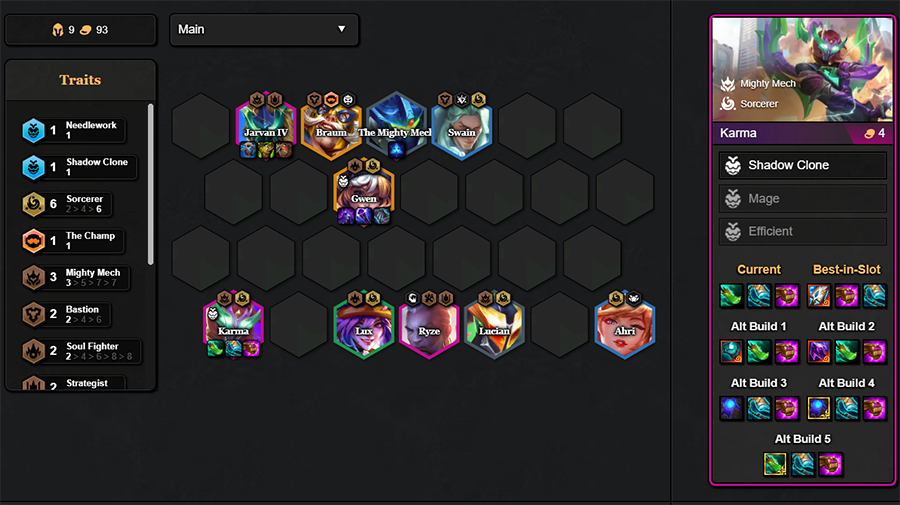Select the Jarvan IV champion hexagon
The height and width of the screenshot is (505, 900).
[266, 126]
